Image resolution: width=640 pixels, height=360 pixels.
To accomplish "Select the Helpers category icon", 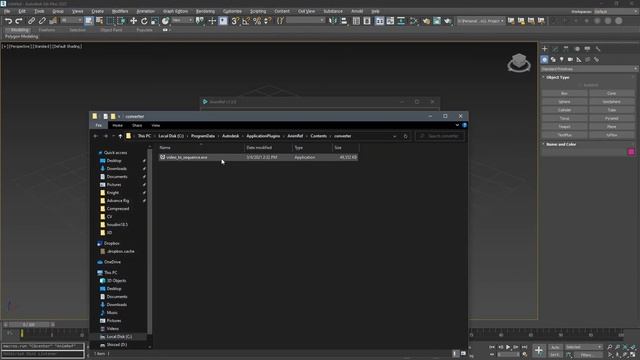I will [x=579, y=60].
